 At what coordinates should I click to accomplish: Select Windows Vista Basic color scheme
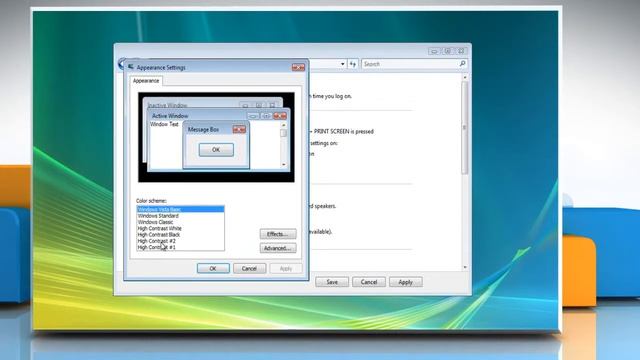coord(180,209)
